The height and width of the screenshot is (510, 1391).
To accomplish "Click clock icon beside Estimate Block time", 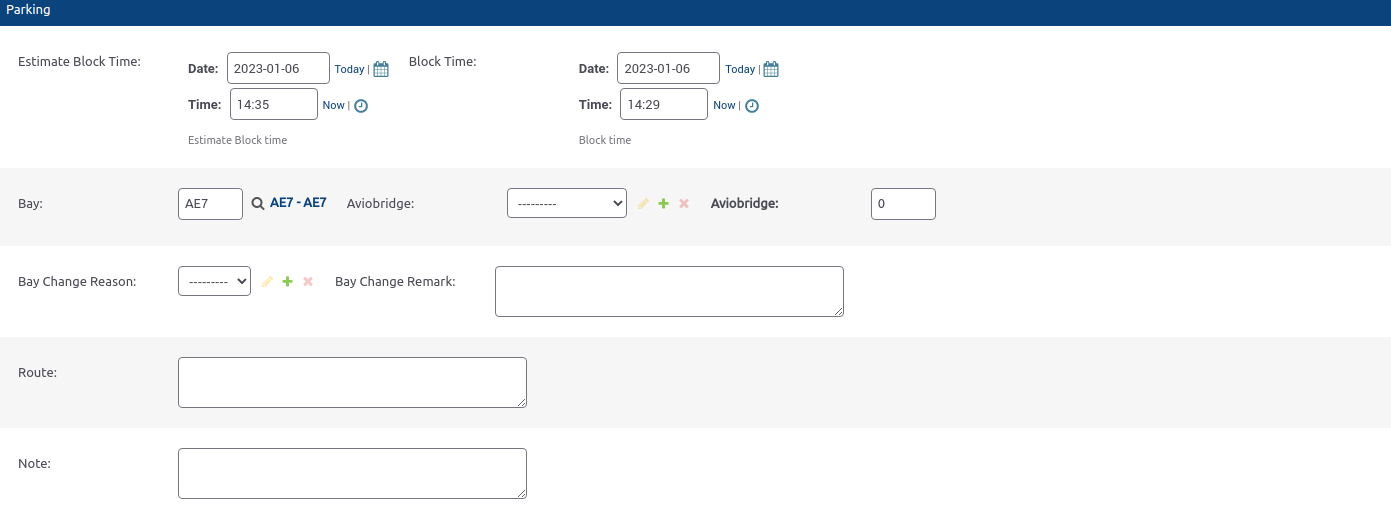I will point(361,106).
